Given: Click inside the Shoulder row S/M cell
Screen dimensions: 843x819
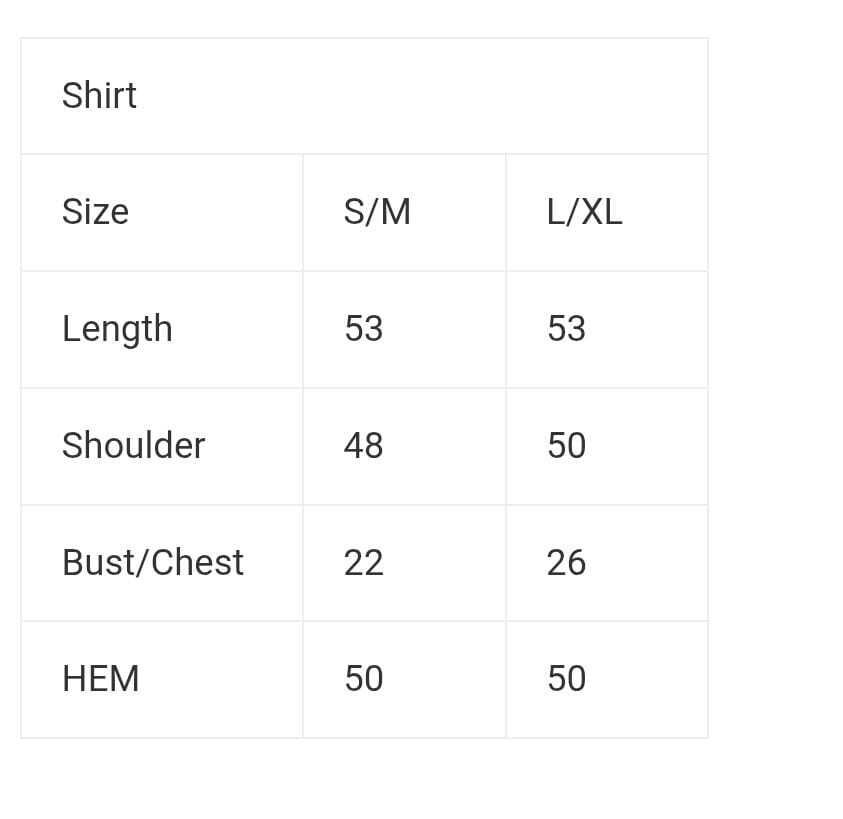Looking at the screenshot, I should [404, 446].
